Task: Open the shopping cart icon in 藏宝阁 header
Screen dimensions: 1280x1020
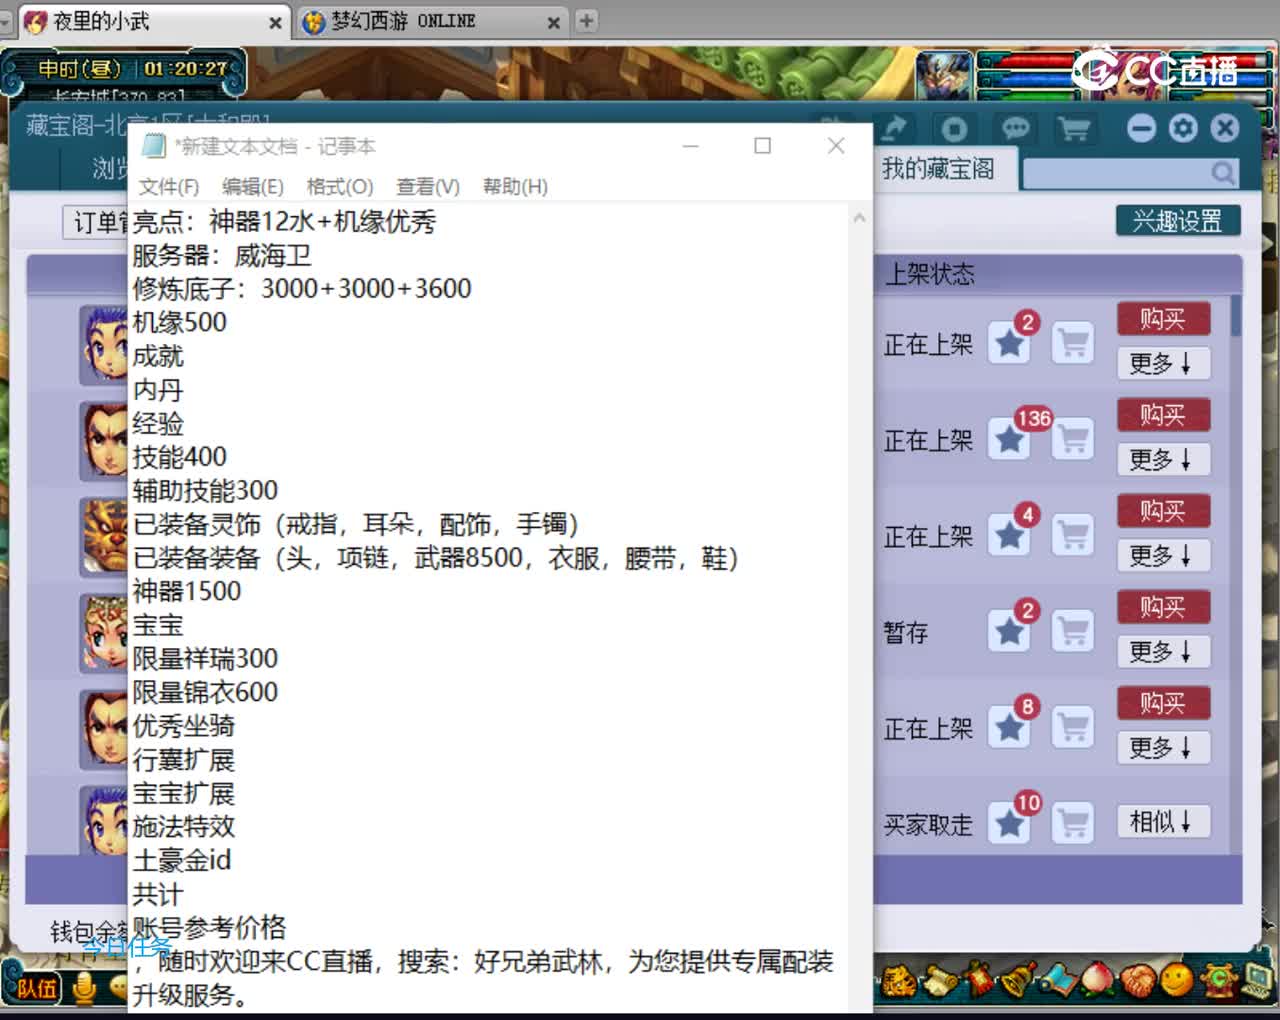Action: click(x=1074, y=128)
